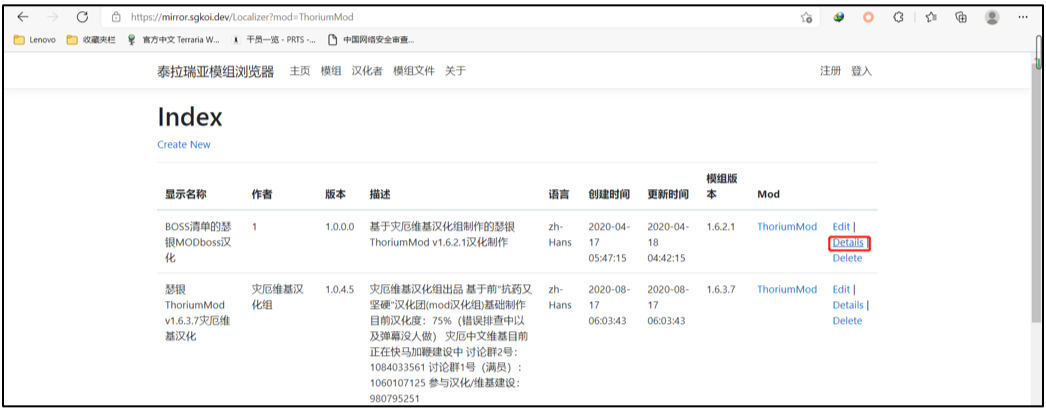Open the 收藏夹栏 bookmarks folder
Screen dimensions: 1046x411
[x=91, y=39]
